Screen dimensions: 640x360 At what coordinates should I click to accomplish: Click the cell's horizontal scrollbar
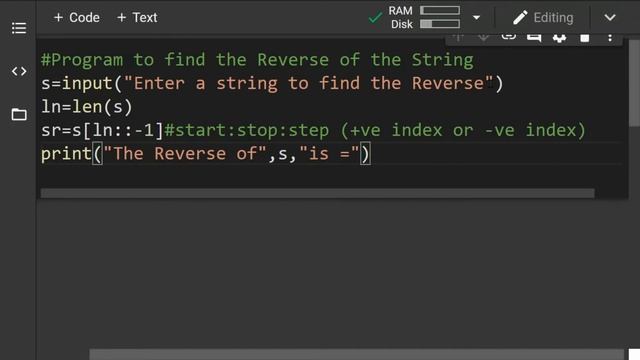pyautogui.click(x=318, y=193)
